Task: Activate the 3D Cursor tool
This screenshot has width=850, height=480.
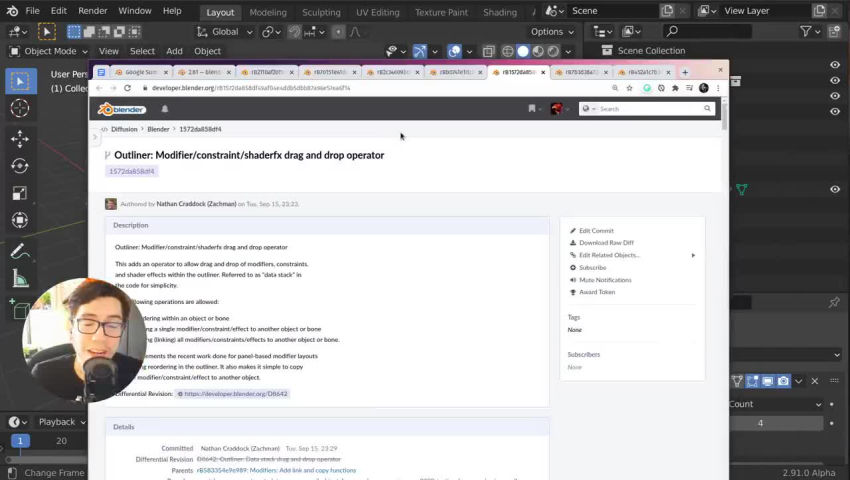Action: 20,108
